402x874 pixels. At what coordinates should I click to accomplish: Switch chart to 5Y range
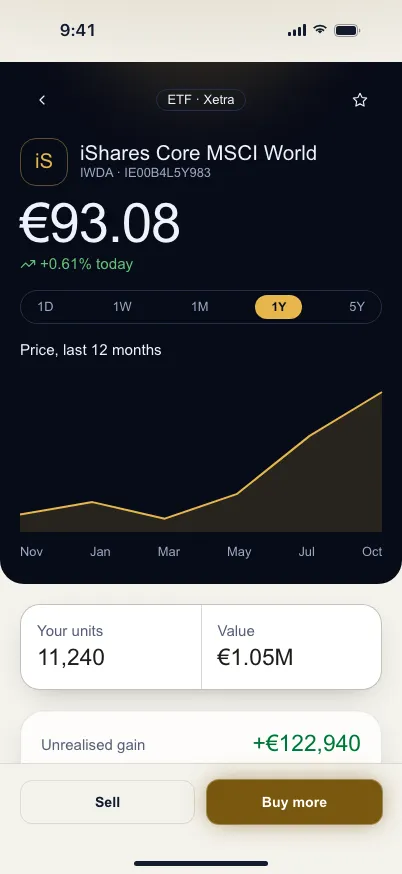(357, 307)
